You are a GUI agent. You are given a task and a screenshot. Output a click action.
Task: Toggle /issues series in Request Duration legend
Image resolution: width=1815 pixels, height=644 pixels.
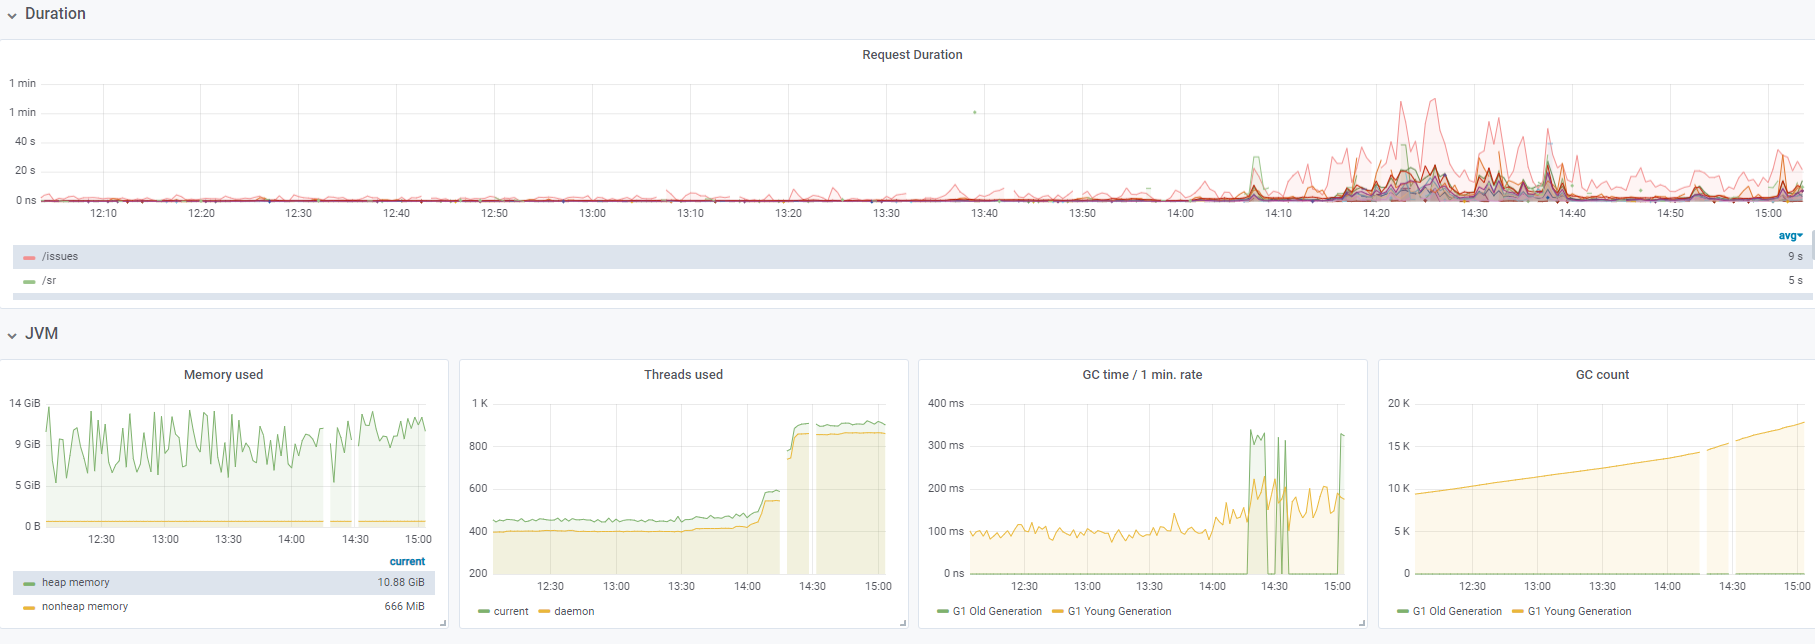click(60, 257)
